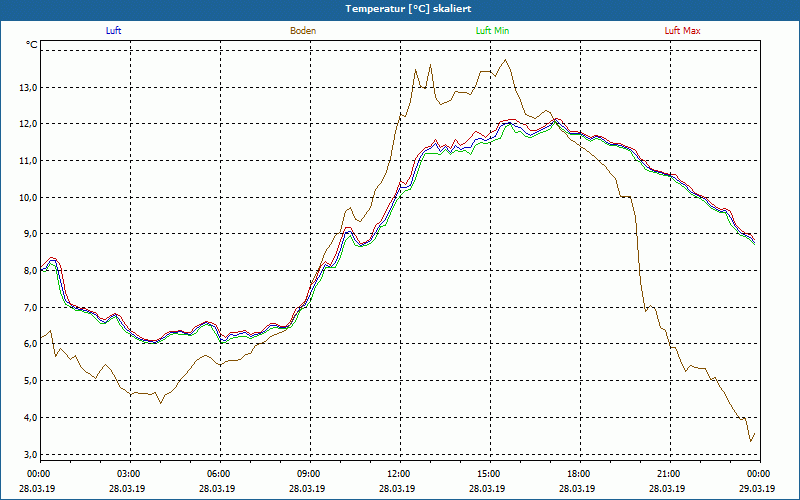Click the 8,0 y-axis value
Screen dimensions: 800x500
[x=31, y=271]
